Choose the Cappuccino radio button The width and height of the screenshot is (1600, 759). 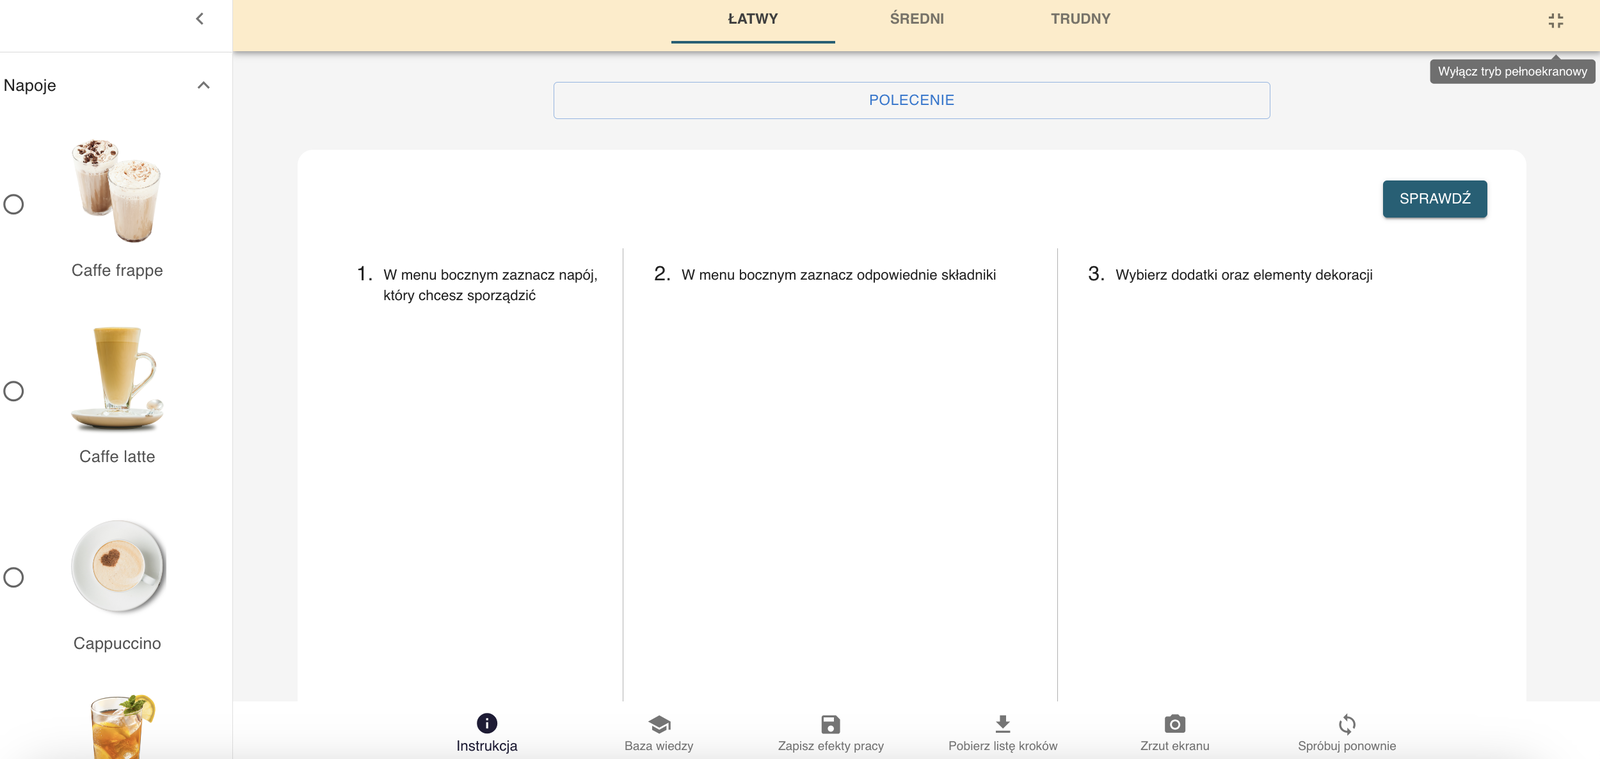click(14, 577)
